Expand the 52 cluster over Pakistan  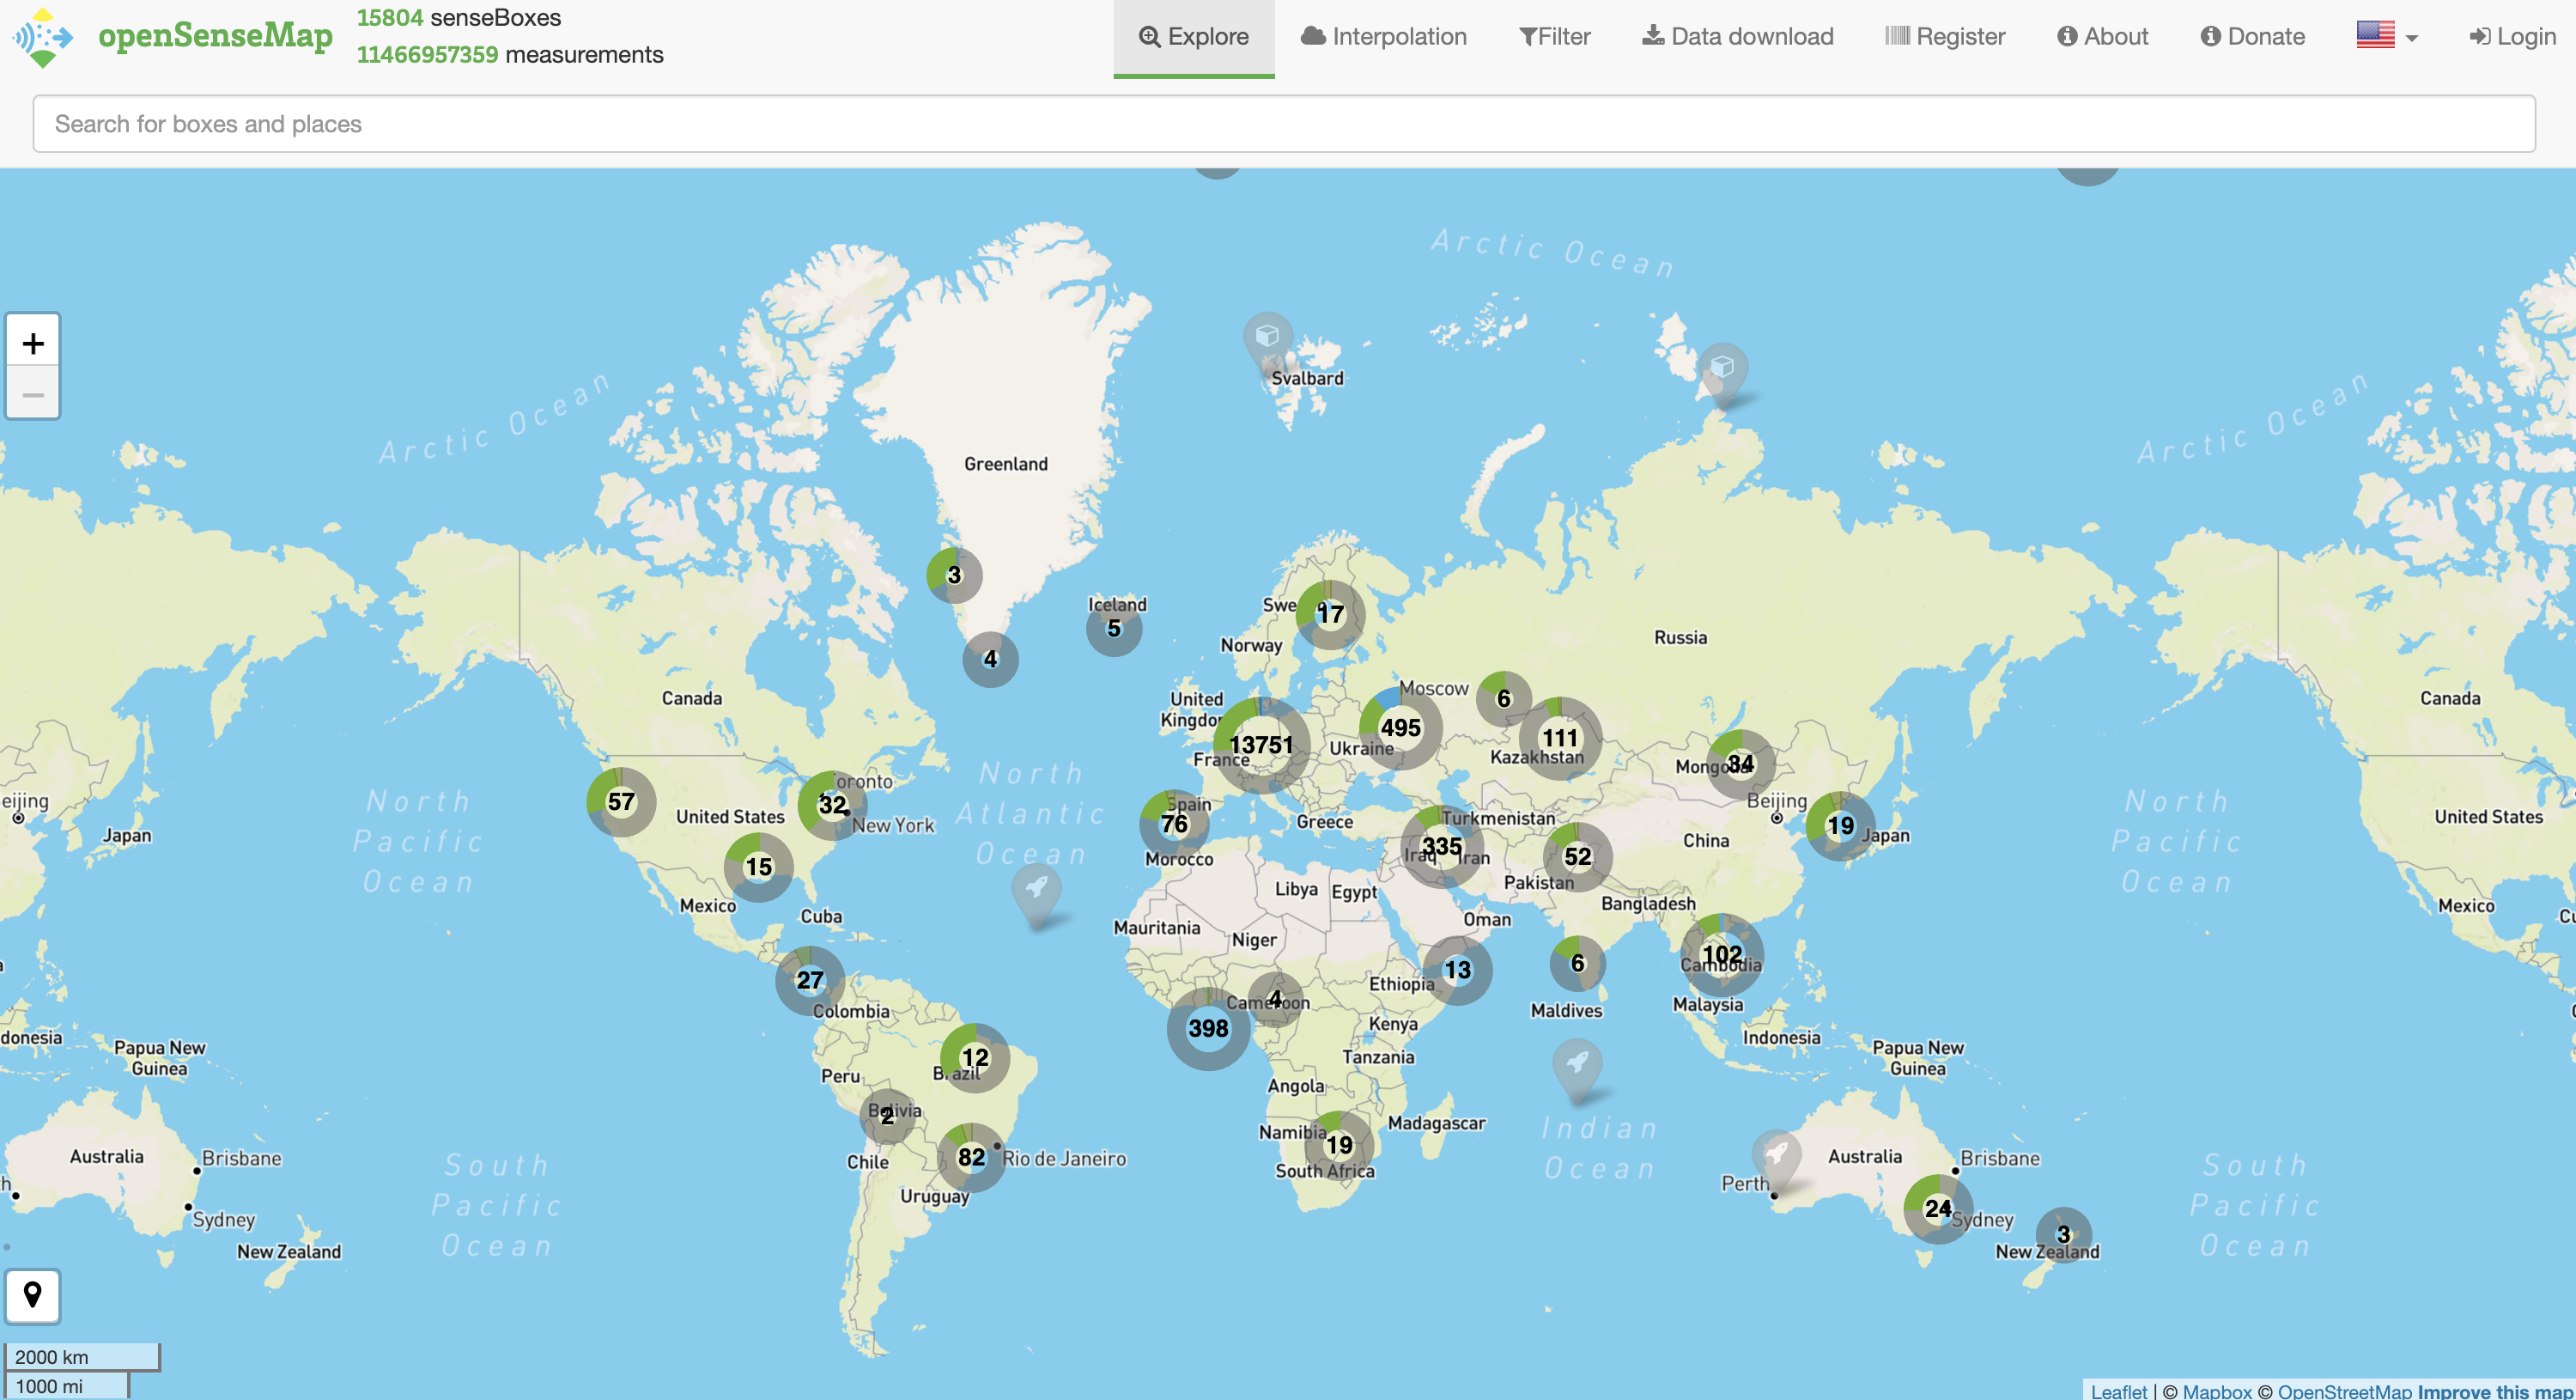[1577, 857]
